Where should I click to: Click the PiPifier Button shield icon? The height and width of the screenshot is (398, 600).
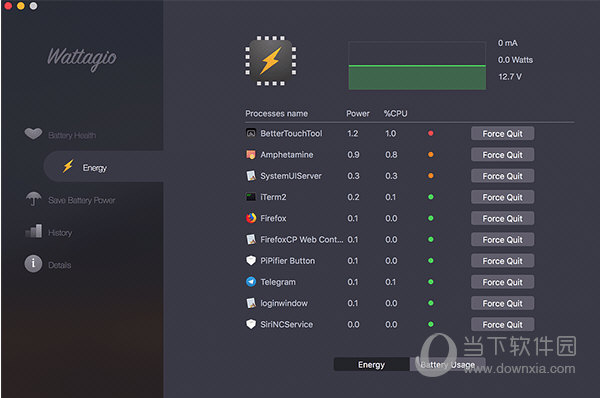pos(251,261)
